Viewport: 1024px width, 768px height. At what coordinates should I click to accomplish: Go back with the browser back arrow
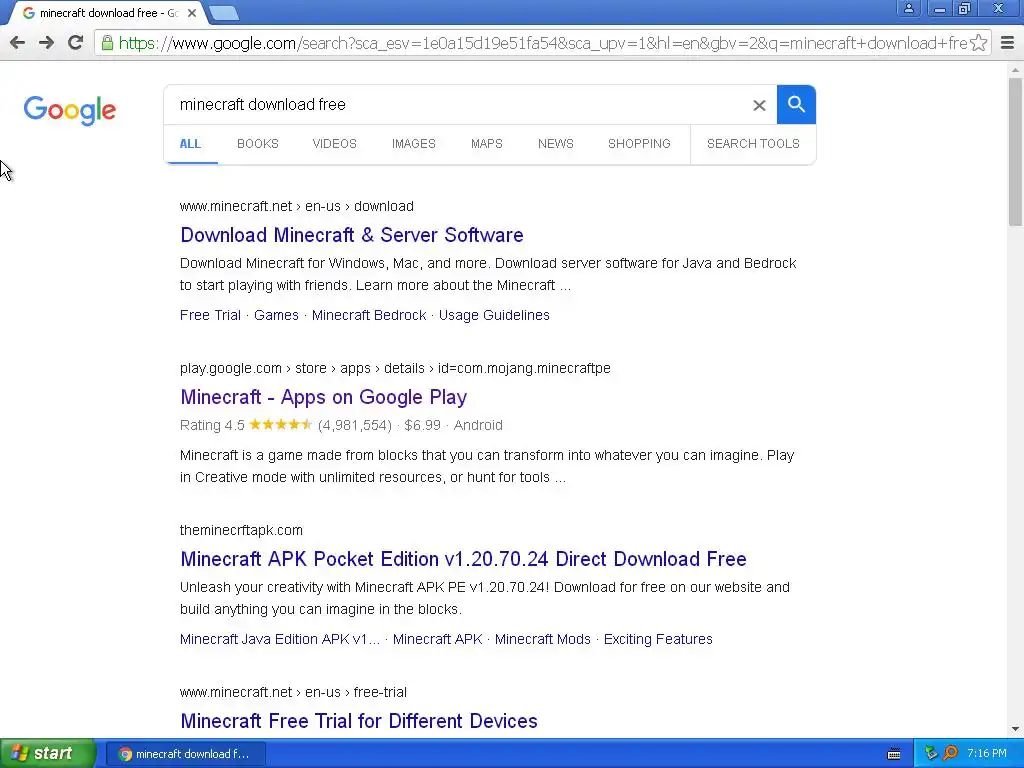[x=18, y=43]
